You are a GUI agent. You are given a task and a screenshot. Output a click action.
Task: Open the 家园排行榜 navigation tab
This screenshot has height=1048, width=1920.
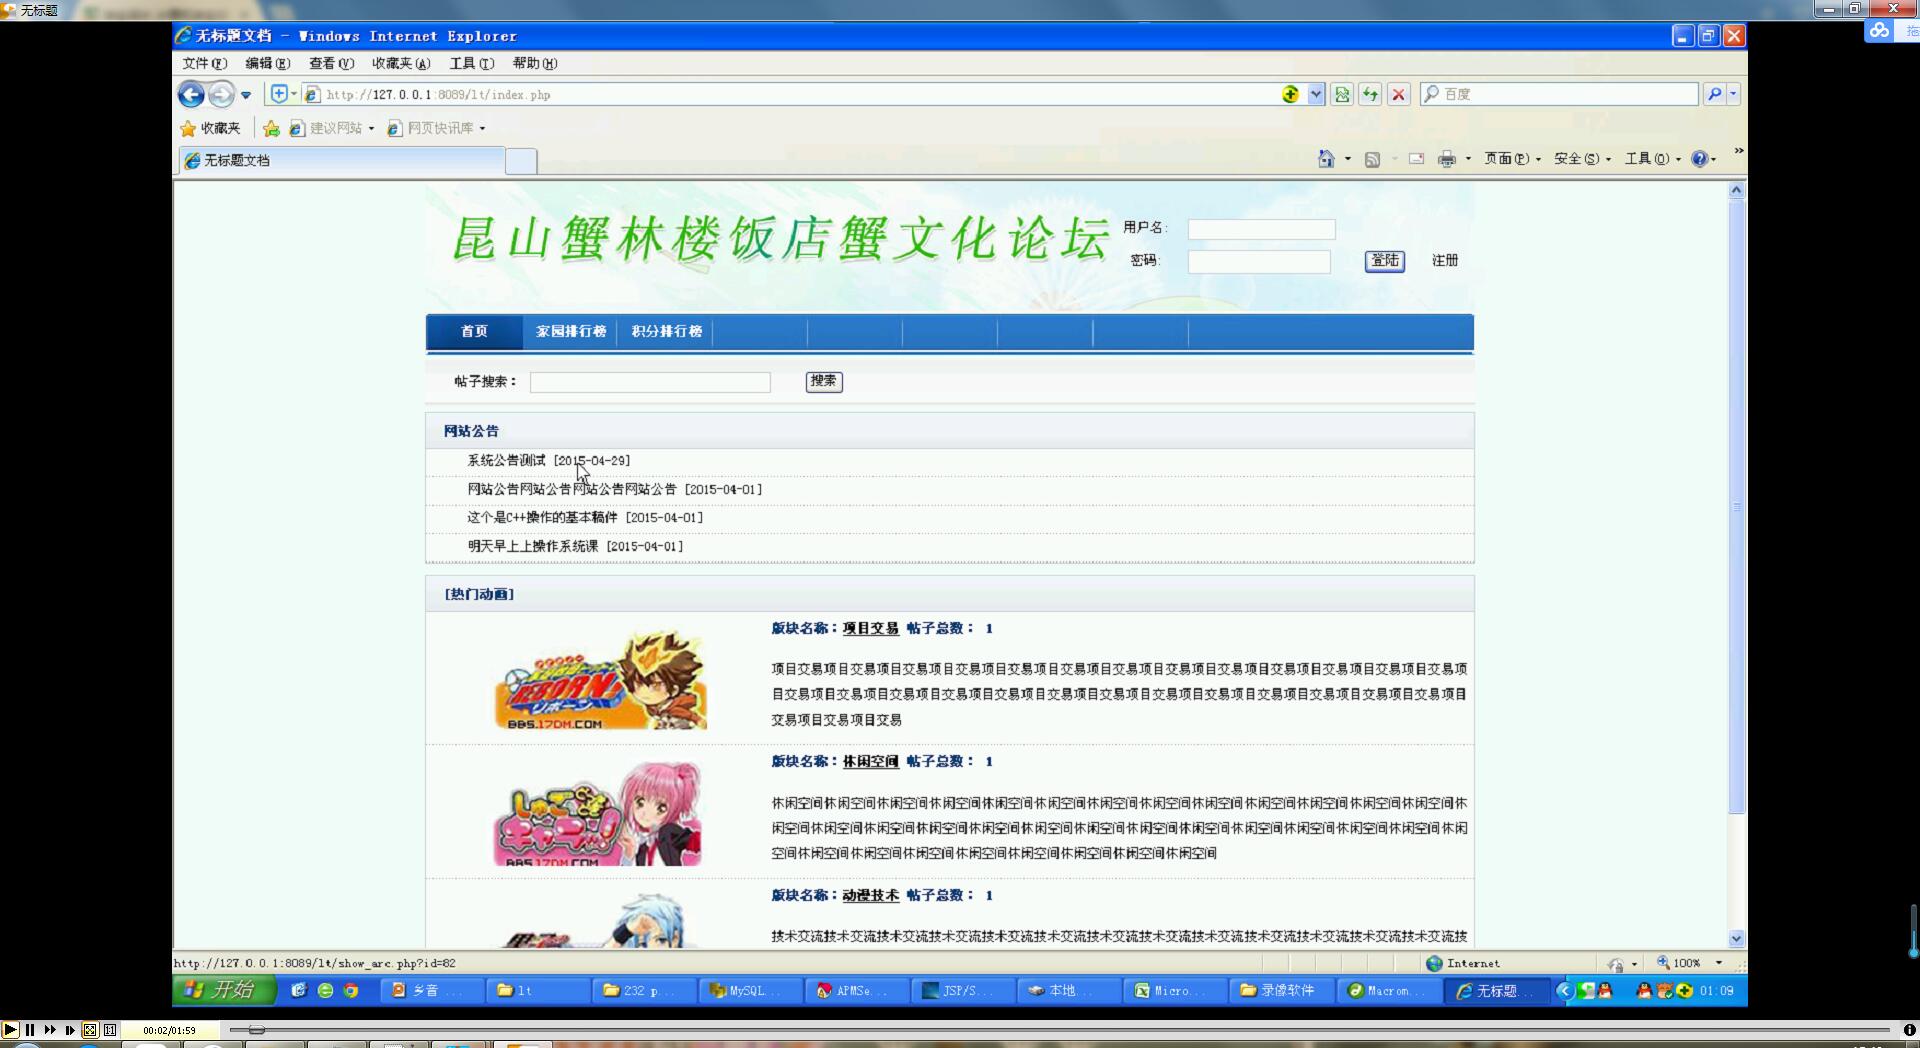[x=571, y=331]
